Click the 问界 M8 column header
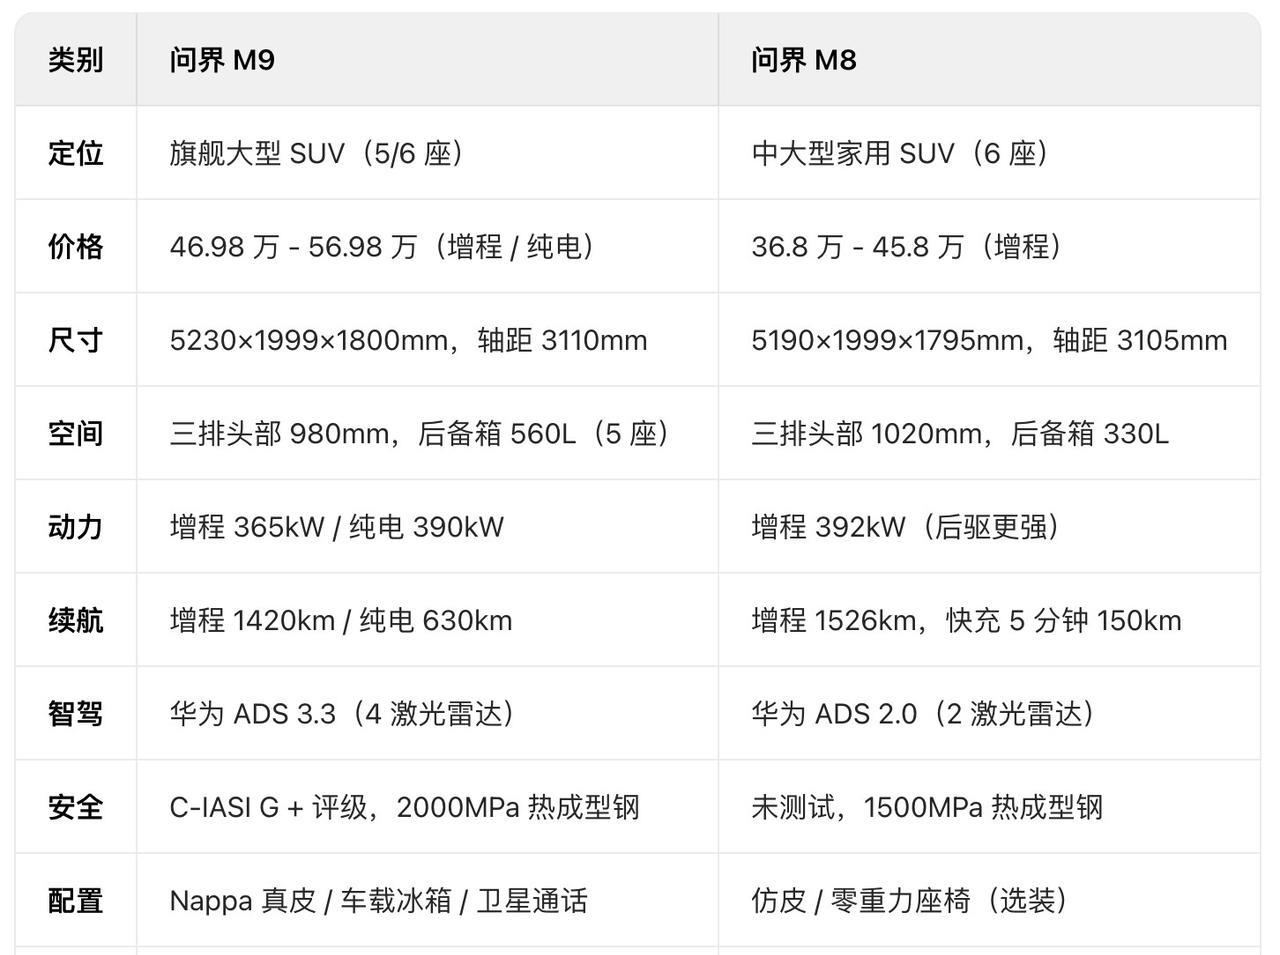This screenshot has height=955, width=1280. tap(989, 60)
